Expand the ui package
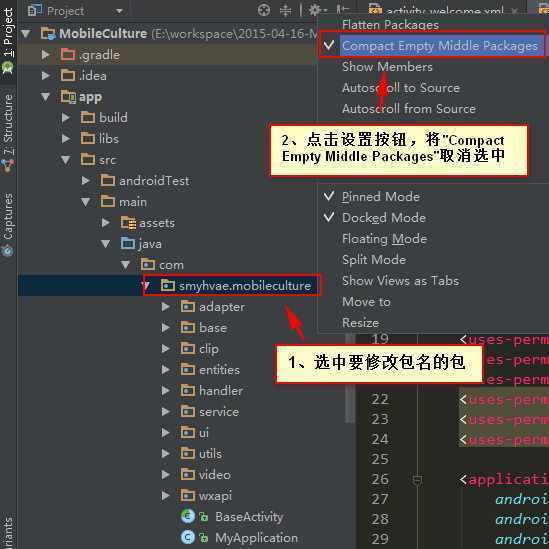Screen dimensions: 549x549 point(166,433)
